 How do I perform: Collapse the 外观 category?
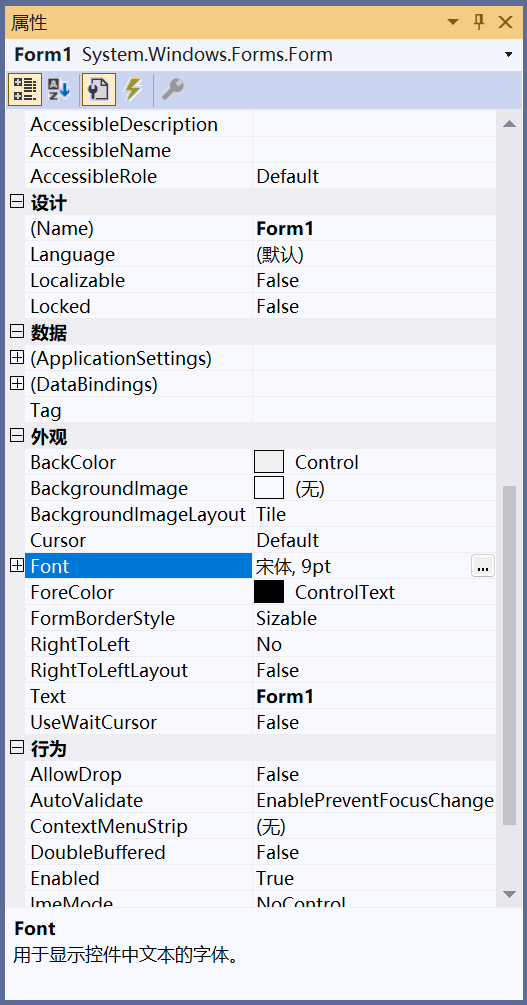point(17,436)
